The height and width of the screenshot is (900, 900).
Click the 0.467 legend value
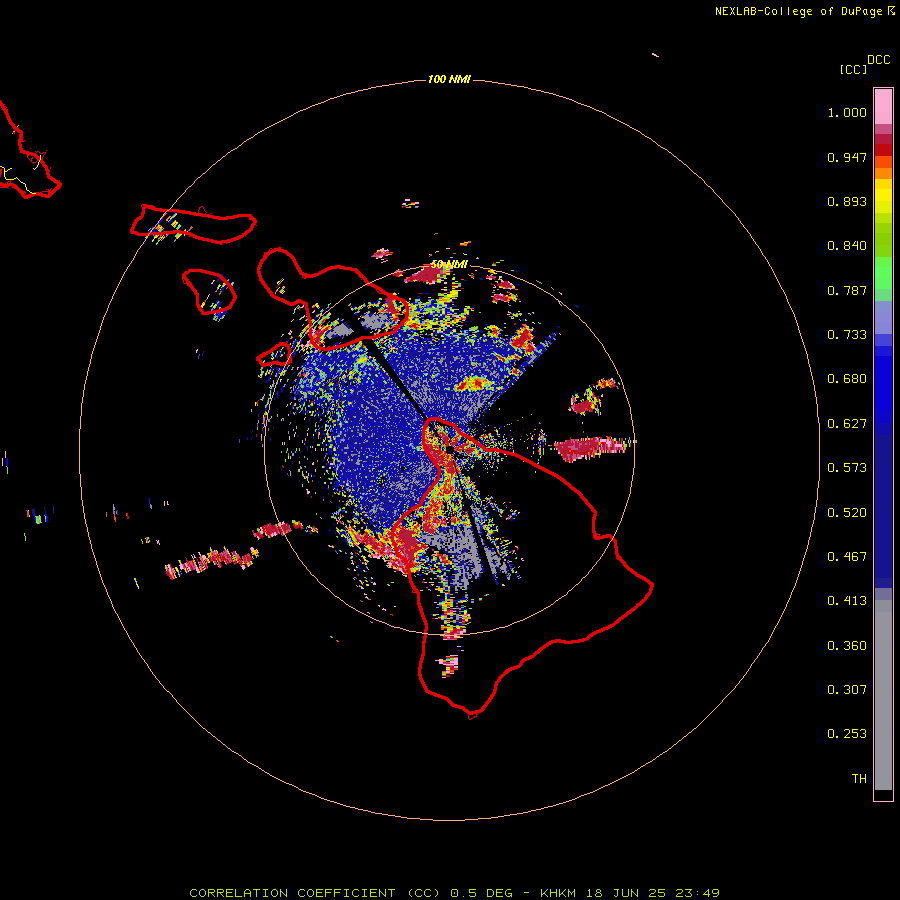(847, 557)
